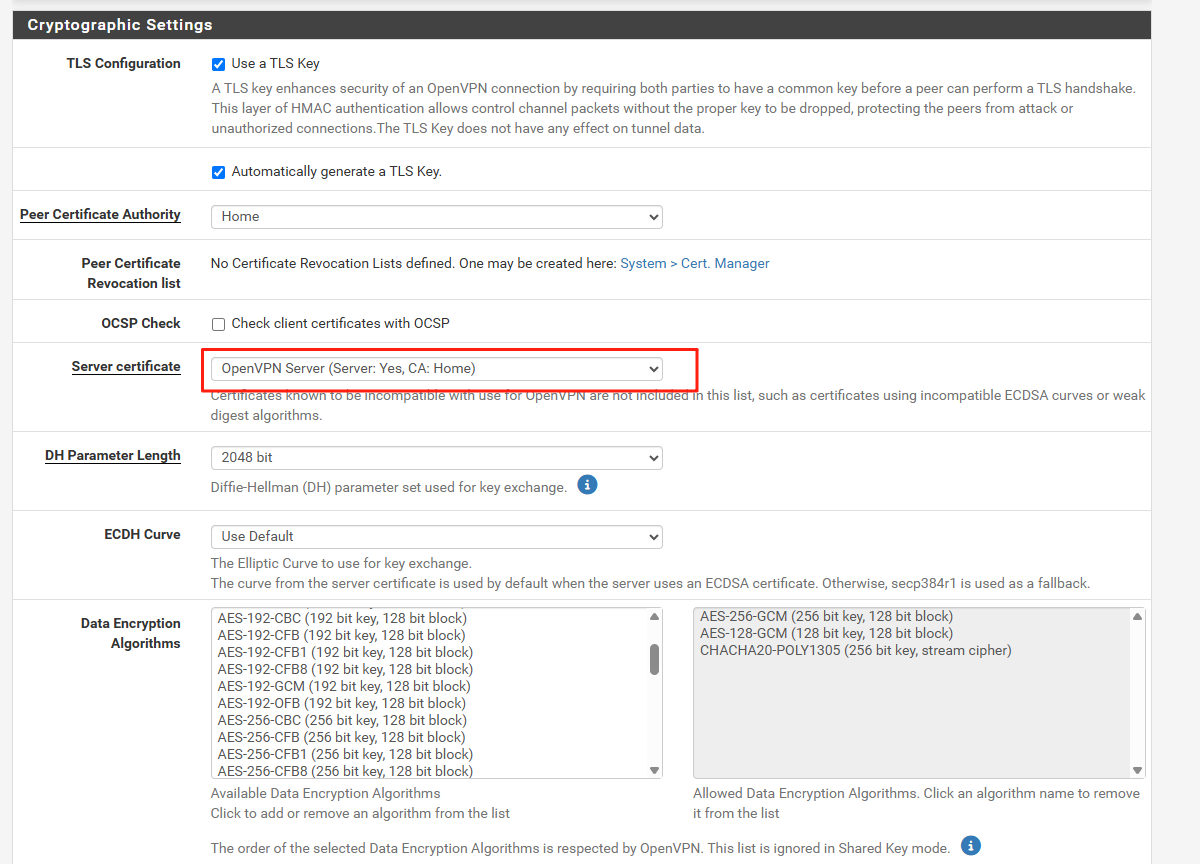This screenshot has height=864, width=1200.
Task: Click the Peer Certificate Authority label
Action: click(x=100, y=215)
